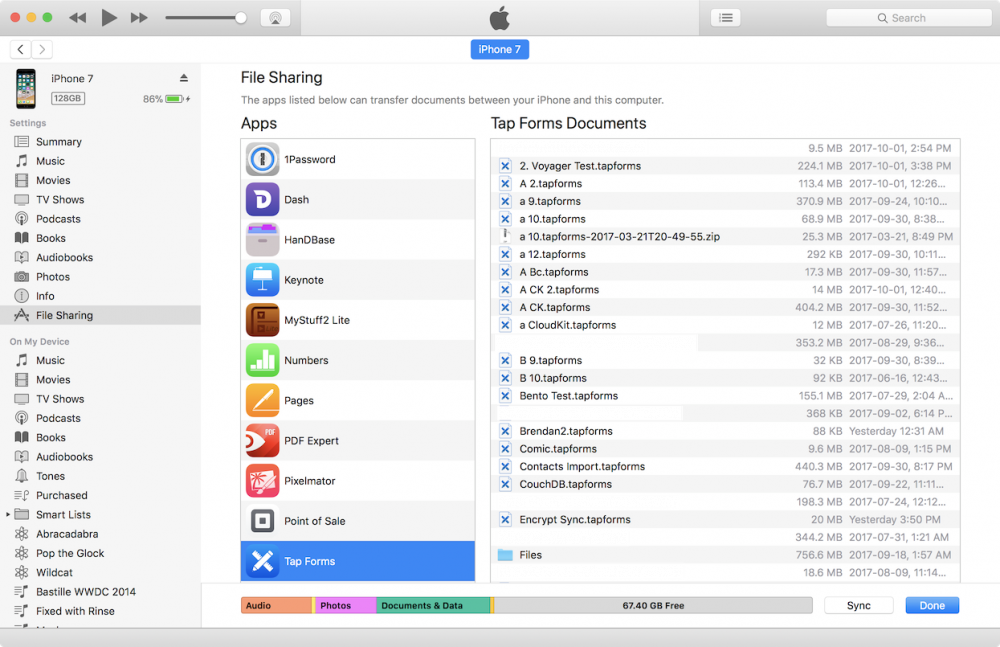Screen dimensions: 1000x647
Task: Select the Numbers app
Action: [358, 361]
